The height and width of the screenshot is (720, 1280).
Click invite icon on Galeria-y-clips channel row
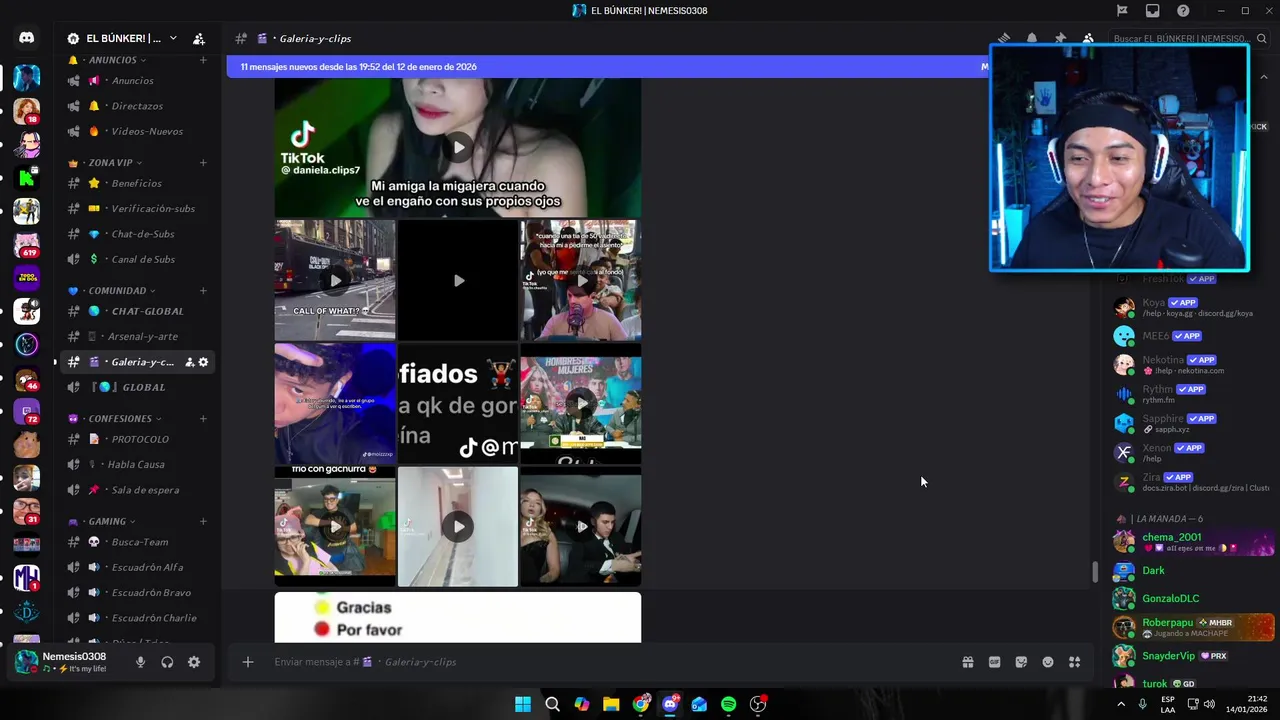(x=189, y=362)
